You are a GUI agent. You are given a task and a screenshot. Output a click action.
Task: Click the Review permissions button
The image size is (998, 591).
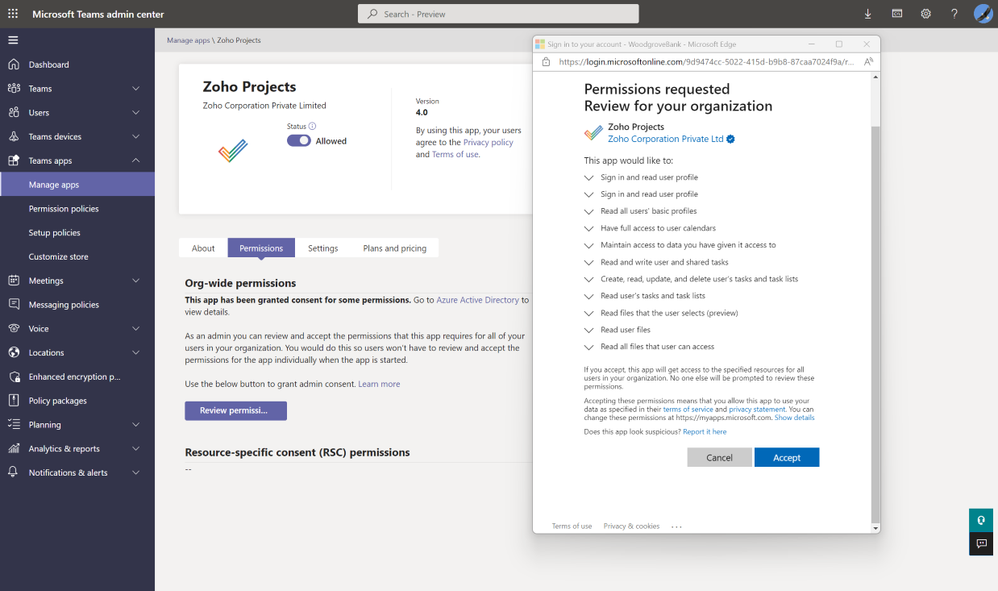pyautogui.click(x=235, y=410)
